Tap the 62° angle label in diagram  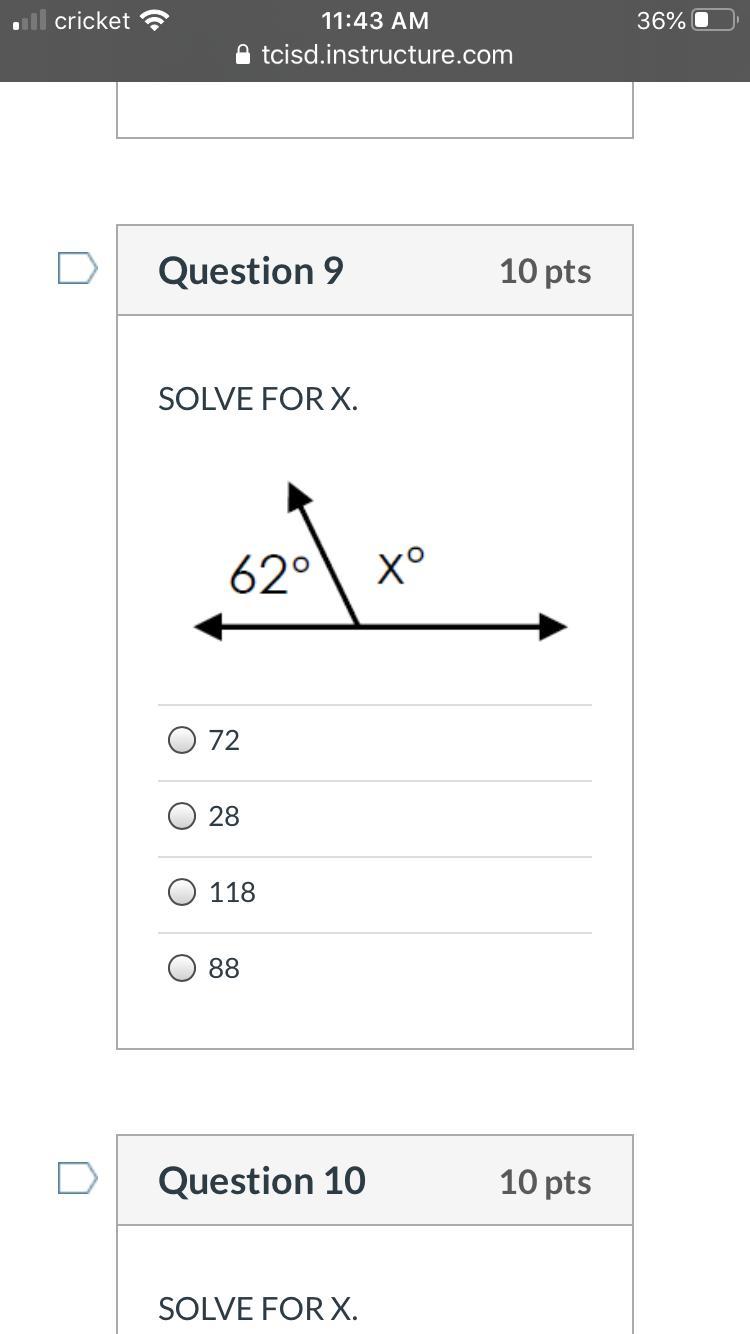[x=269, y=575]
